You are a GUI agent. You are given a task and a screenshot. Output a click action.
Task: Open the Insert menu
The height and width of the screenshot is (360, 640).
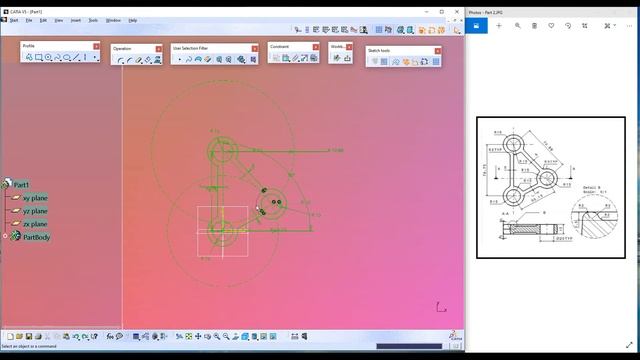point(76,20)
